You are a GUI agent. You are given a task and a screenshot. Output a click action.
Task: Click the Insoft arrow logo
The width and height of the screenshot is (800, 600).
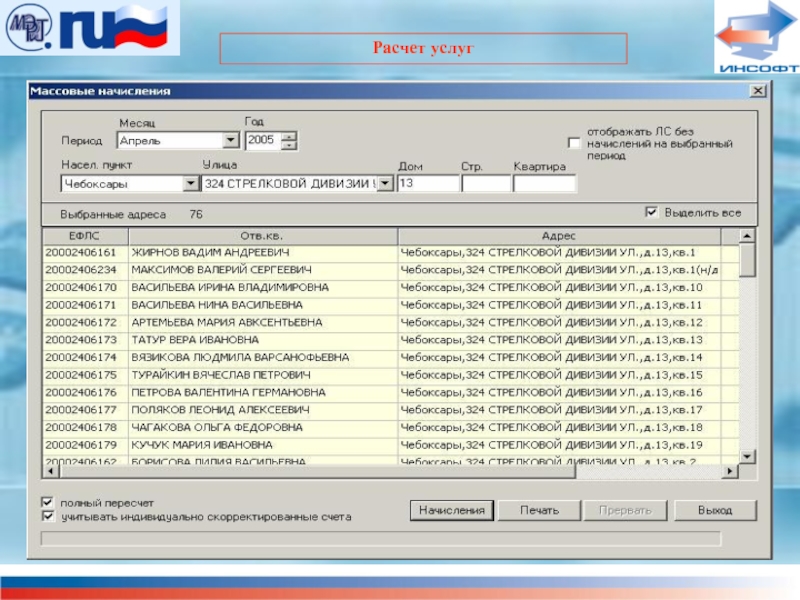pos(756,37)
